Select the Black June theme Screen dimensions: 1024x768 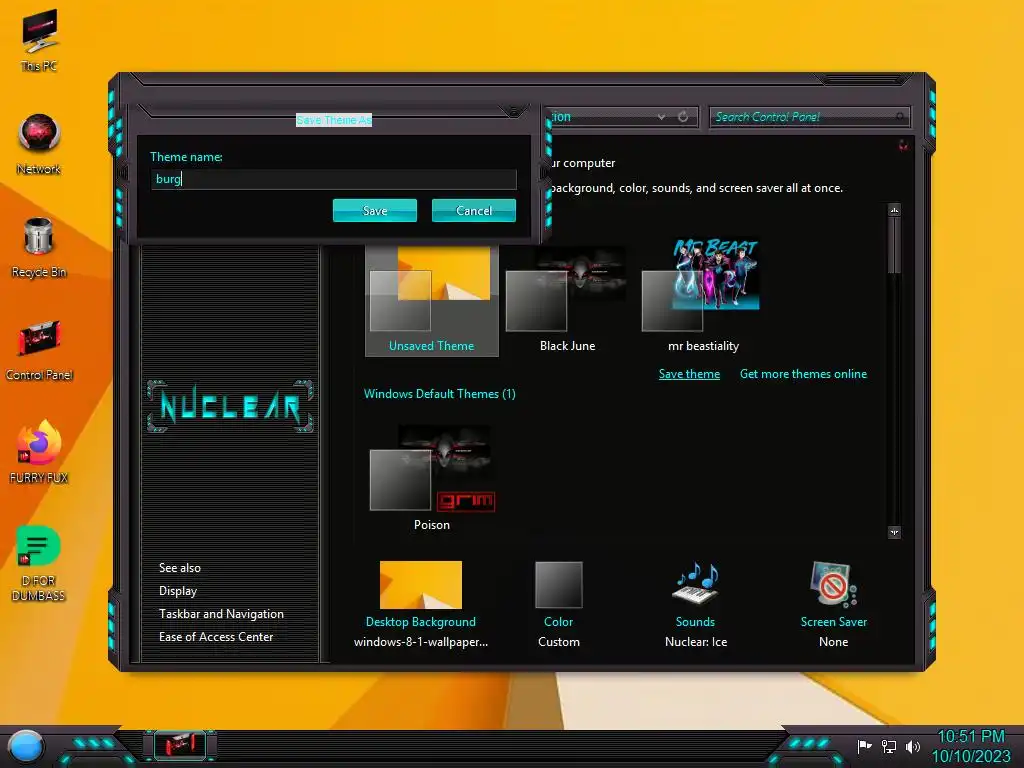(x=567, y=300)
